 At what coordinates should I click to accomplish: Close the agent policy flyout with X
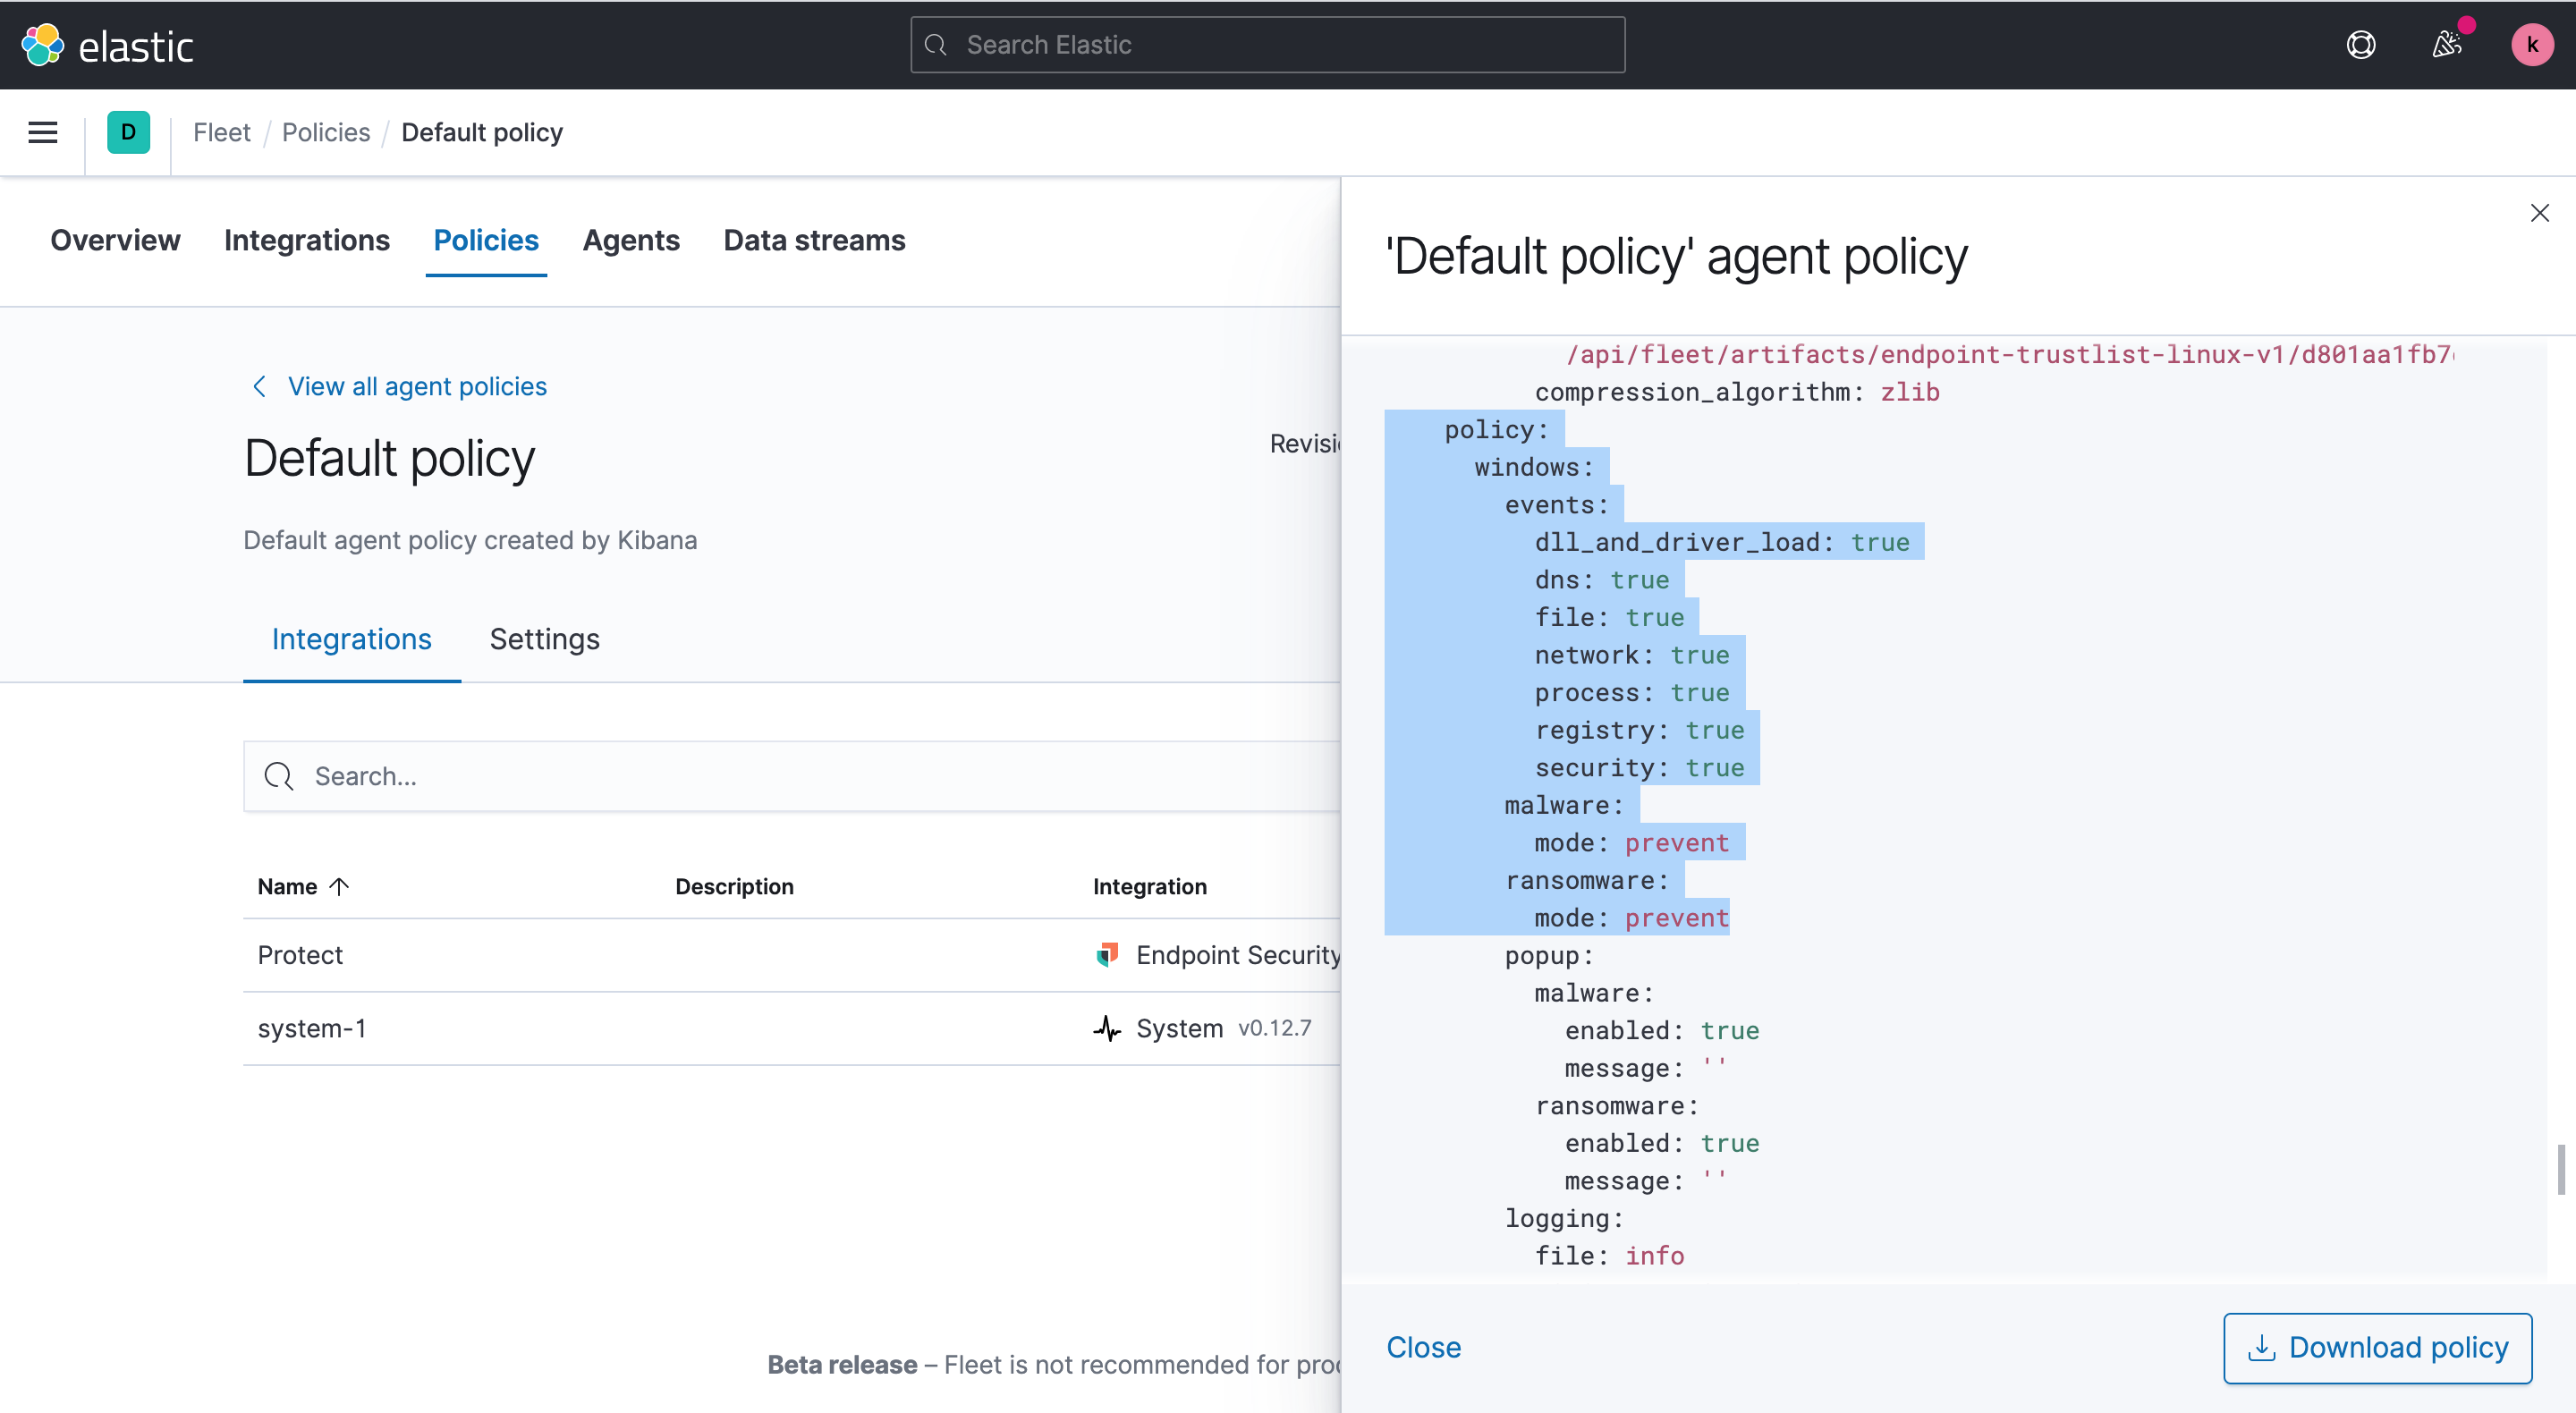pos(2540,212)
